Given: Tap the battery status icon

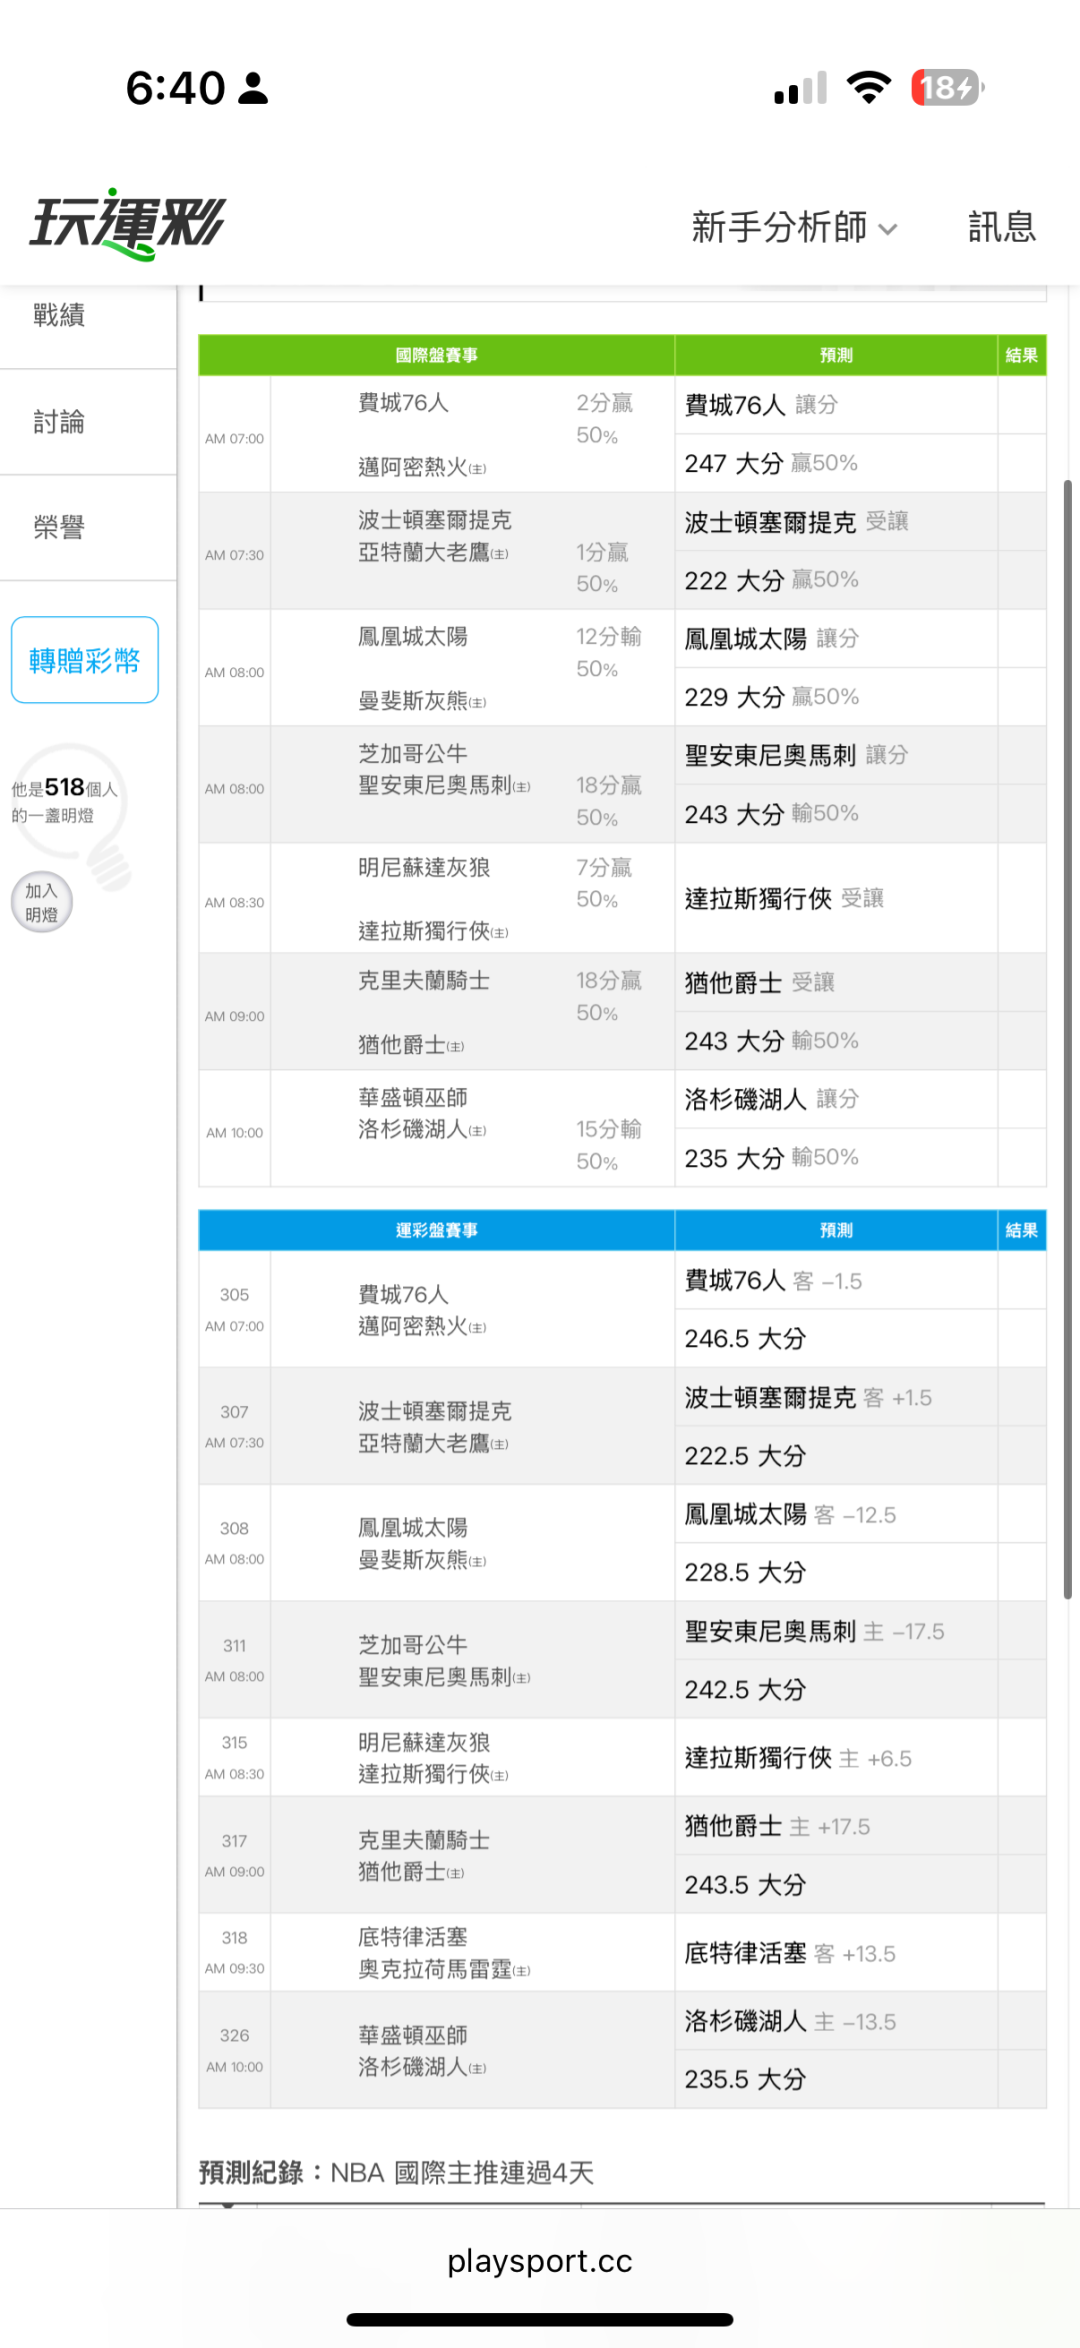Looking at the screenshot, I should [946, 88].
